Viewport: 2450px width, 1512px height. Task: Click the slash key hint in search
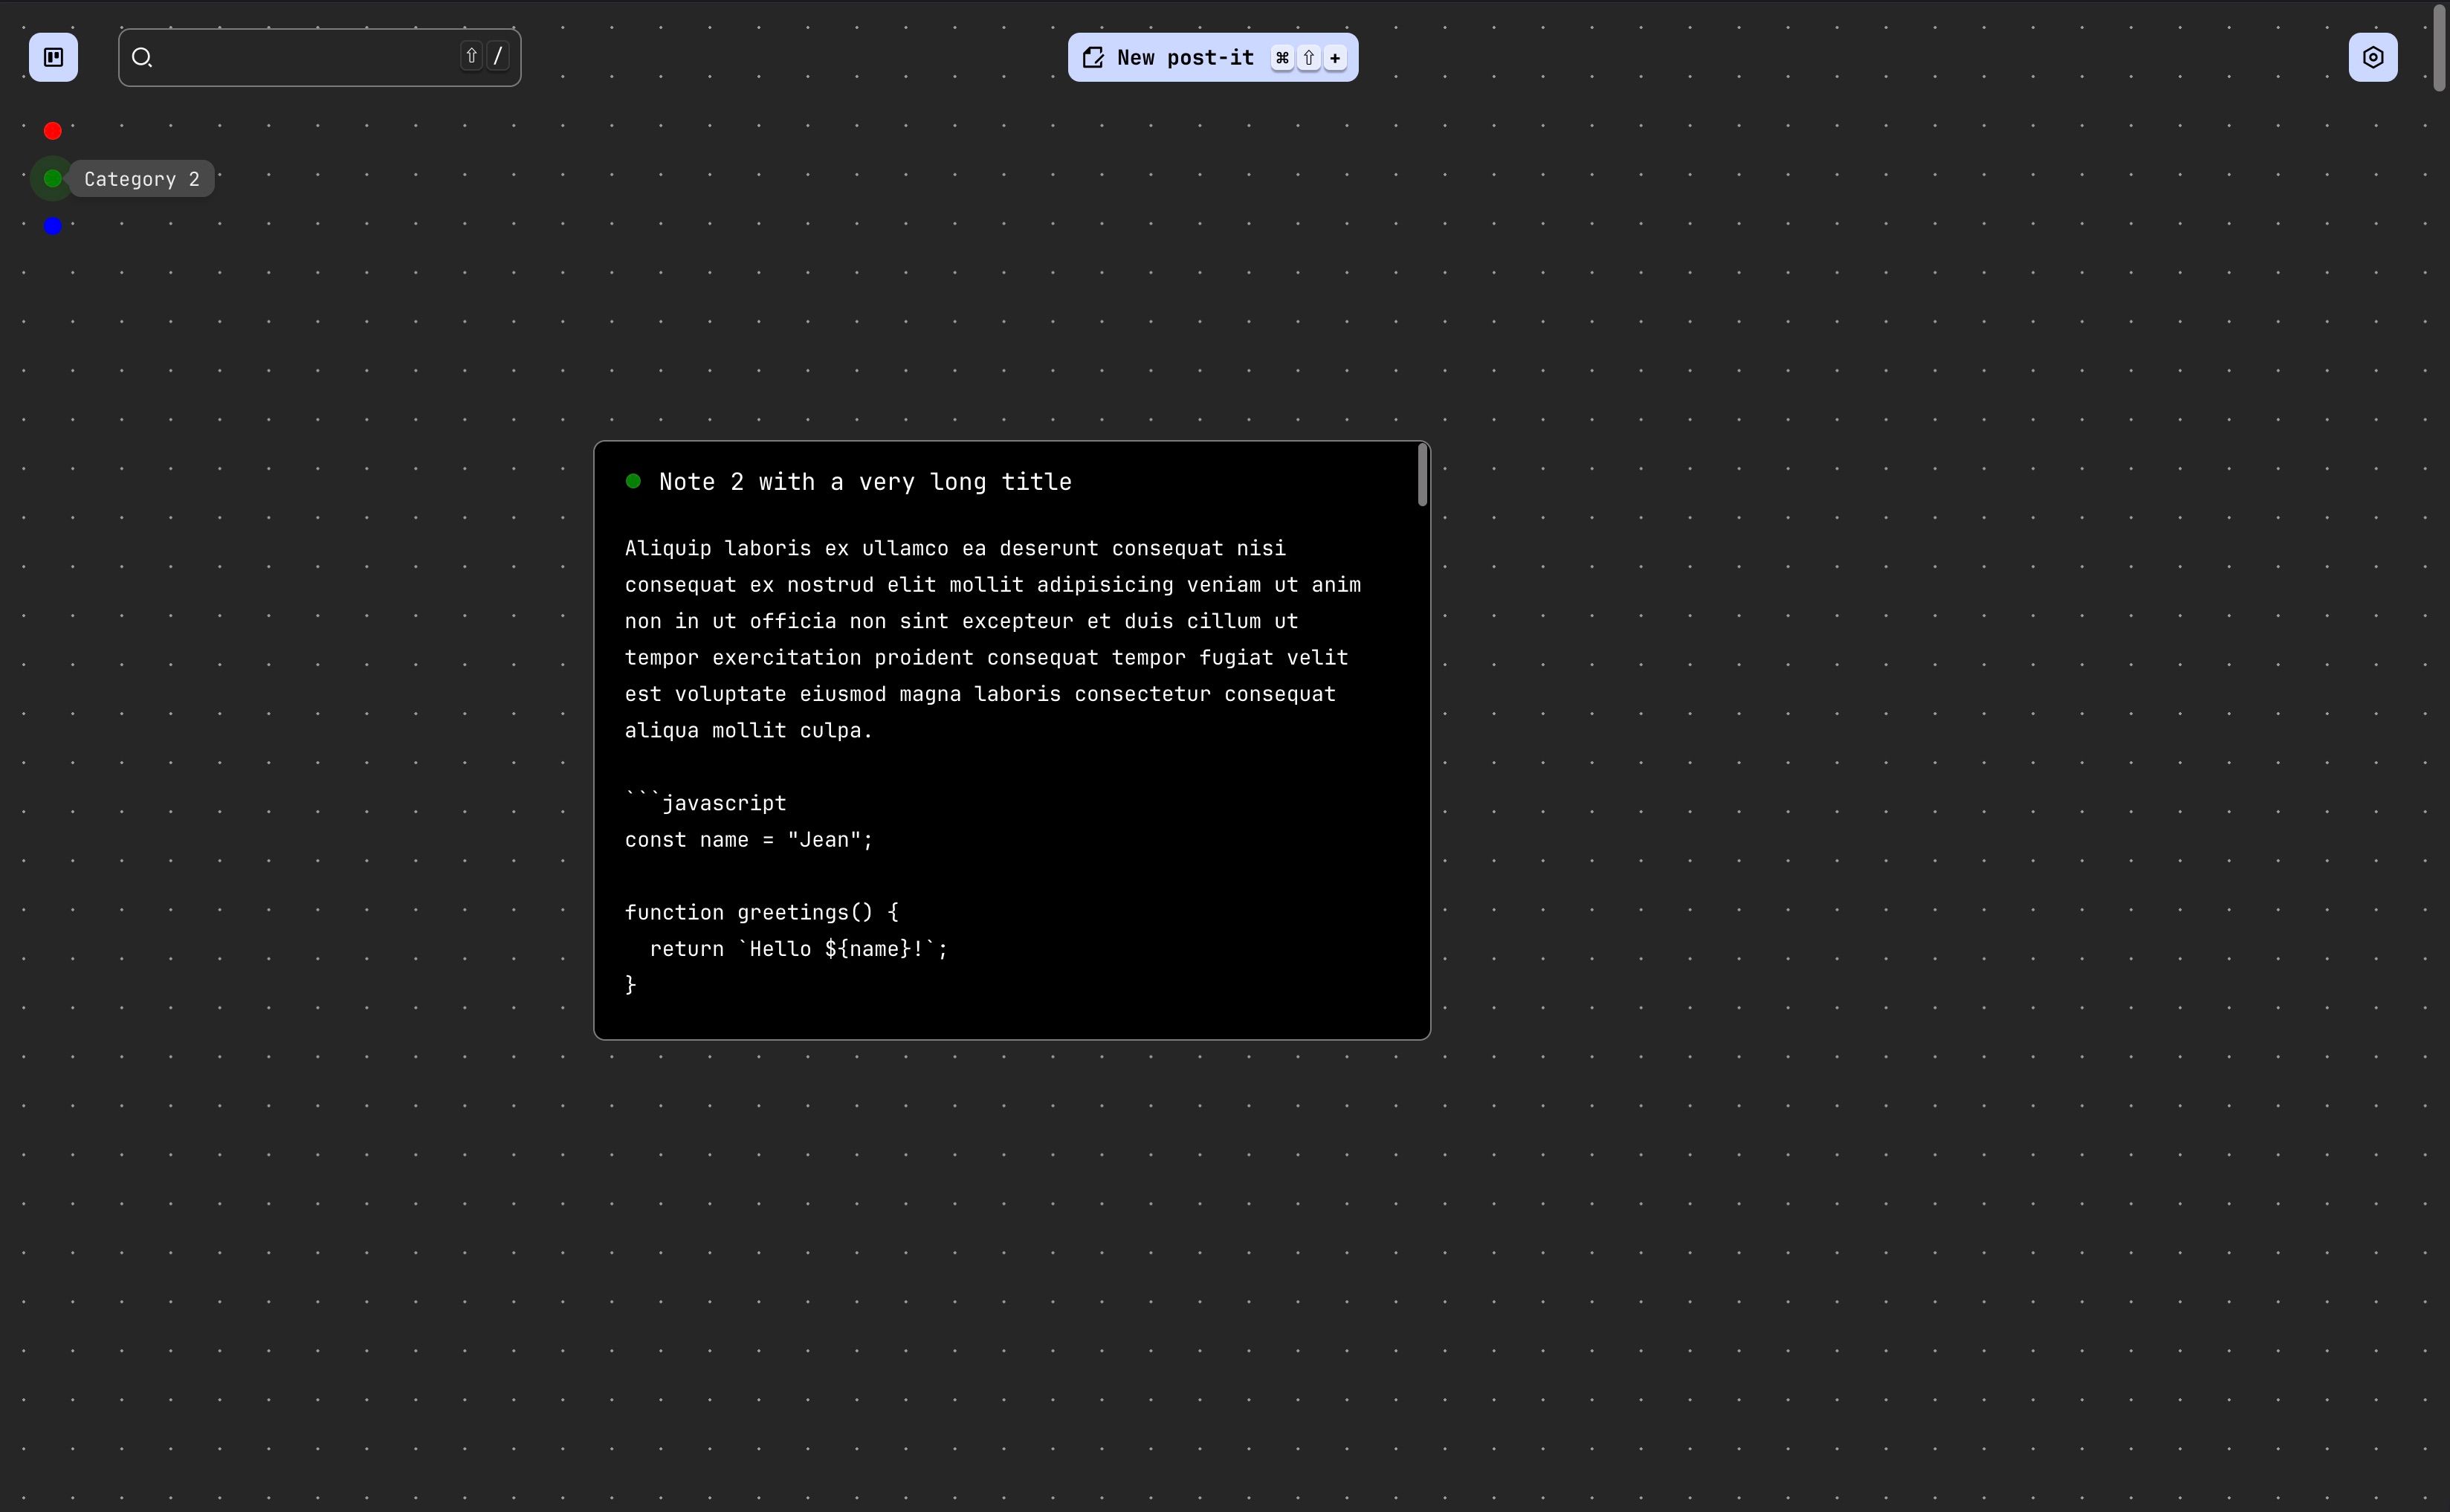[x=498, y=56]
